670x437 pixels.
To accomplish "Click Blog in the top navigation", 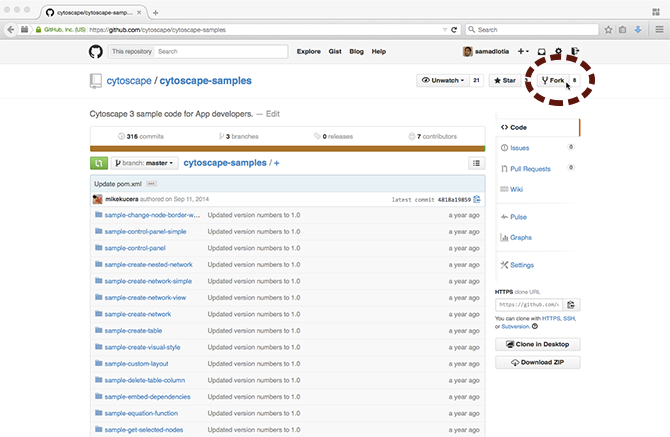I will (x=356, y=51).
